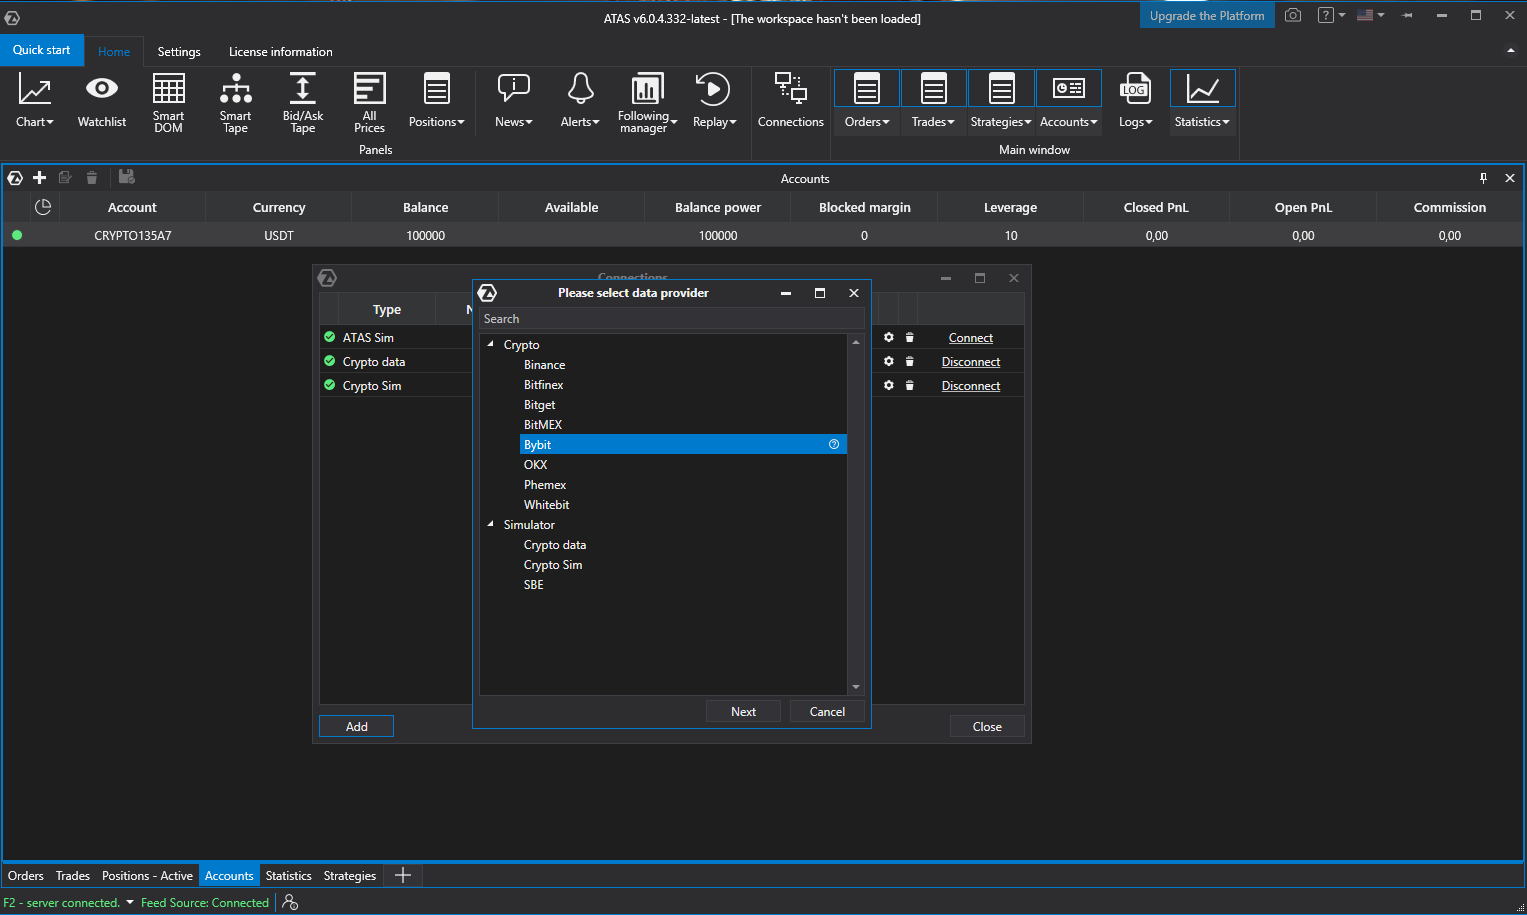Click the Balance column header

click(425, 207)
